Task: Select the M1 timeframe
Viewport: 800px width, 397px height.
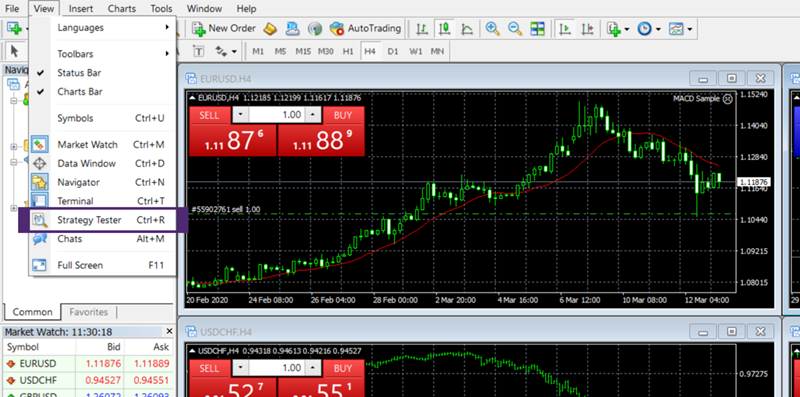Action: point(258,52)
